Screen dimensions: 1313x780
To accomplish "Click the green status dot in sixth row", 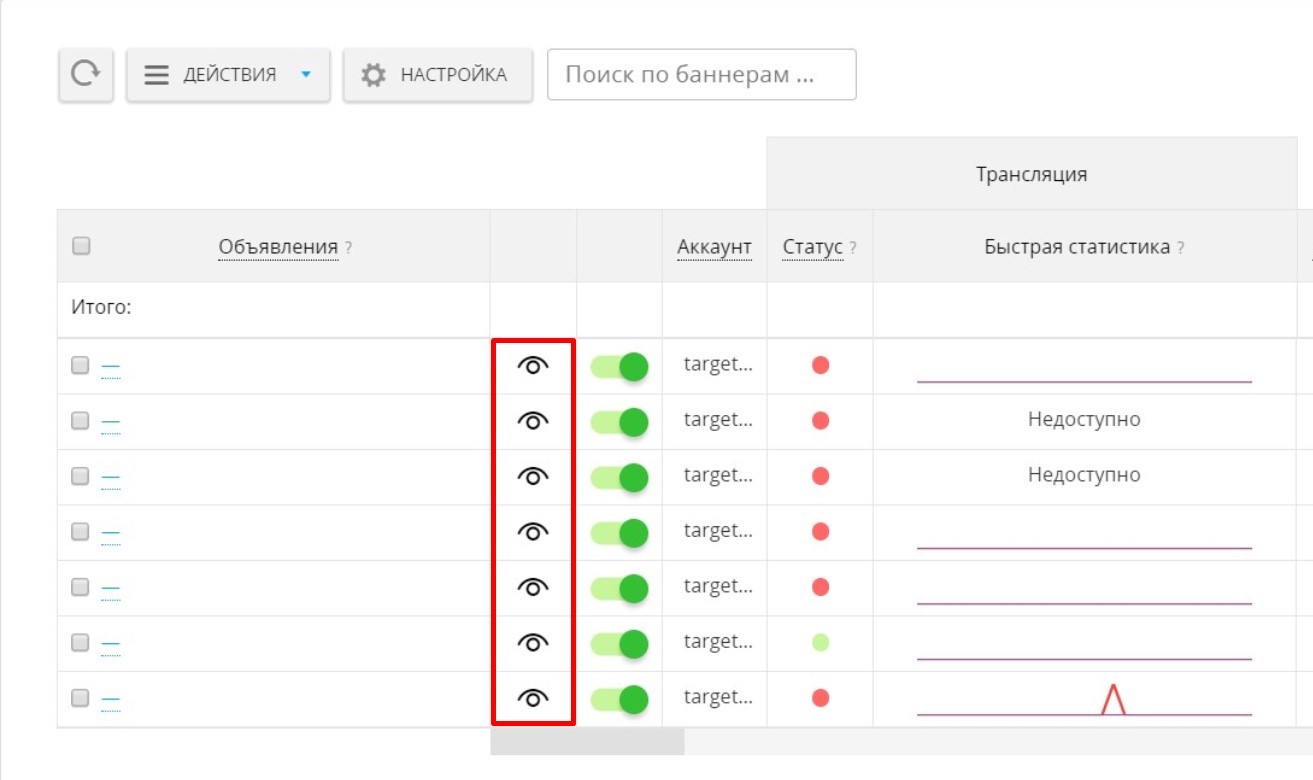I will click(820, 642).
